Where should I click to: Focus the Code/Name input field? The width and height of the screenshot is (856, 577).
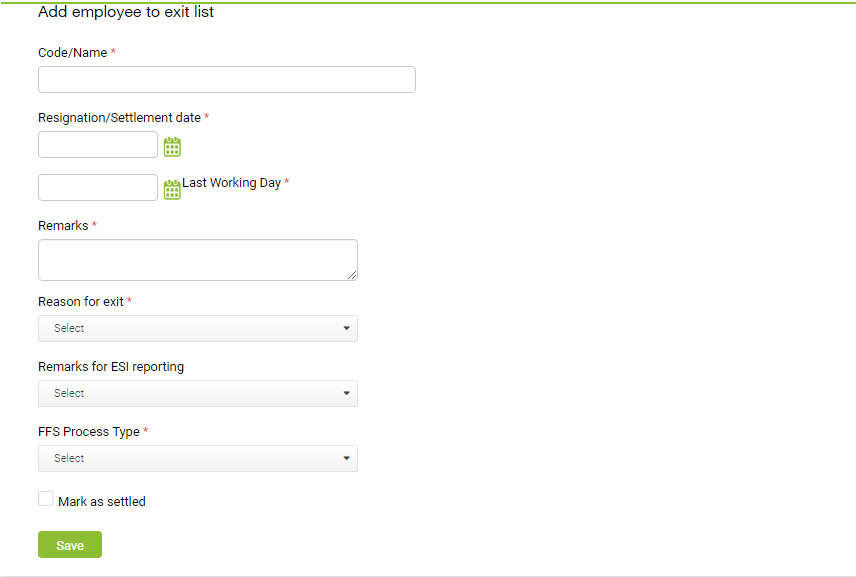[227, 80]
